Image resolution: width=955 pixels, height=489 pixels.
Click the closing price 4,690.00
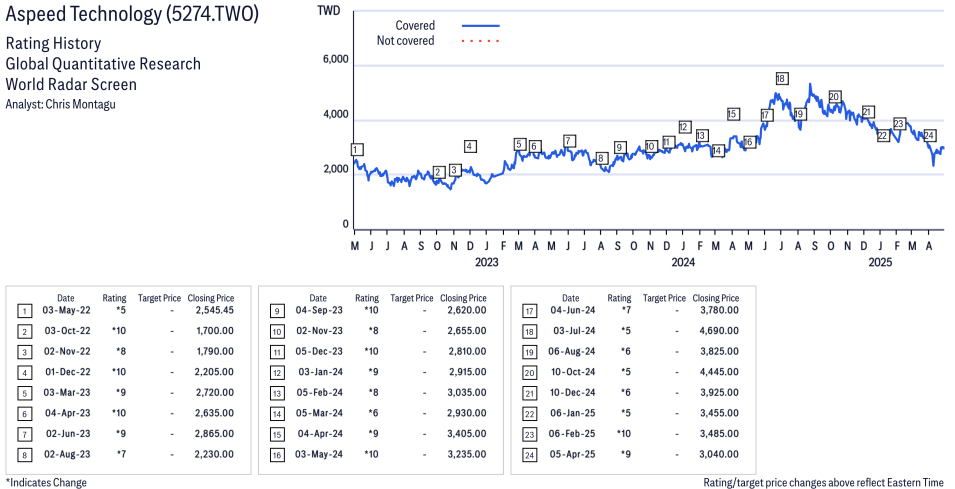click(x=719, y=331)
